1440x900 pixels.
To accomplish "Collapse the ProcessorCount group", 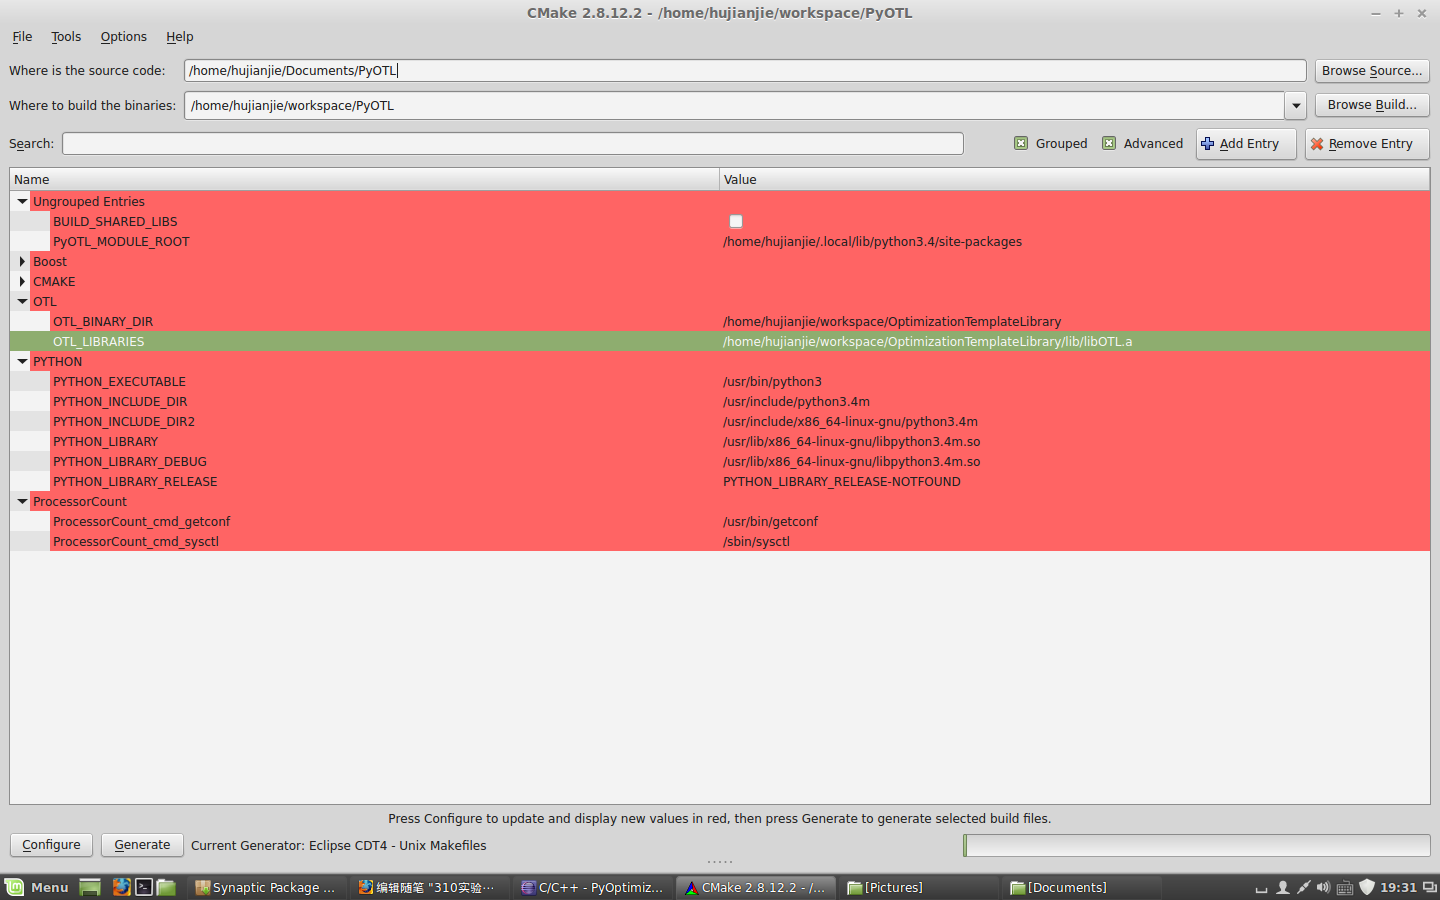I will tap(22, 501).
